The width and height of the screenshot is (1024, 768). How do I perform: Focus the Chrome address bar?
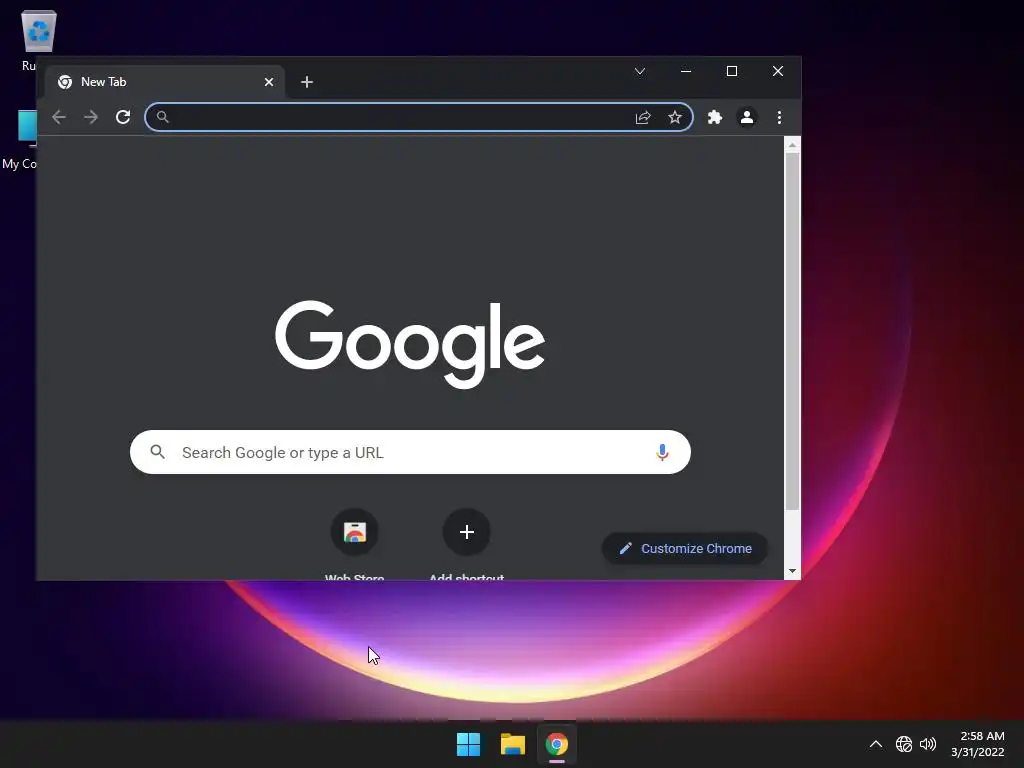pyautogui.click(x=418, y=117)
